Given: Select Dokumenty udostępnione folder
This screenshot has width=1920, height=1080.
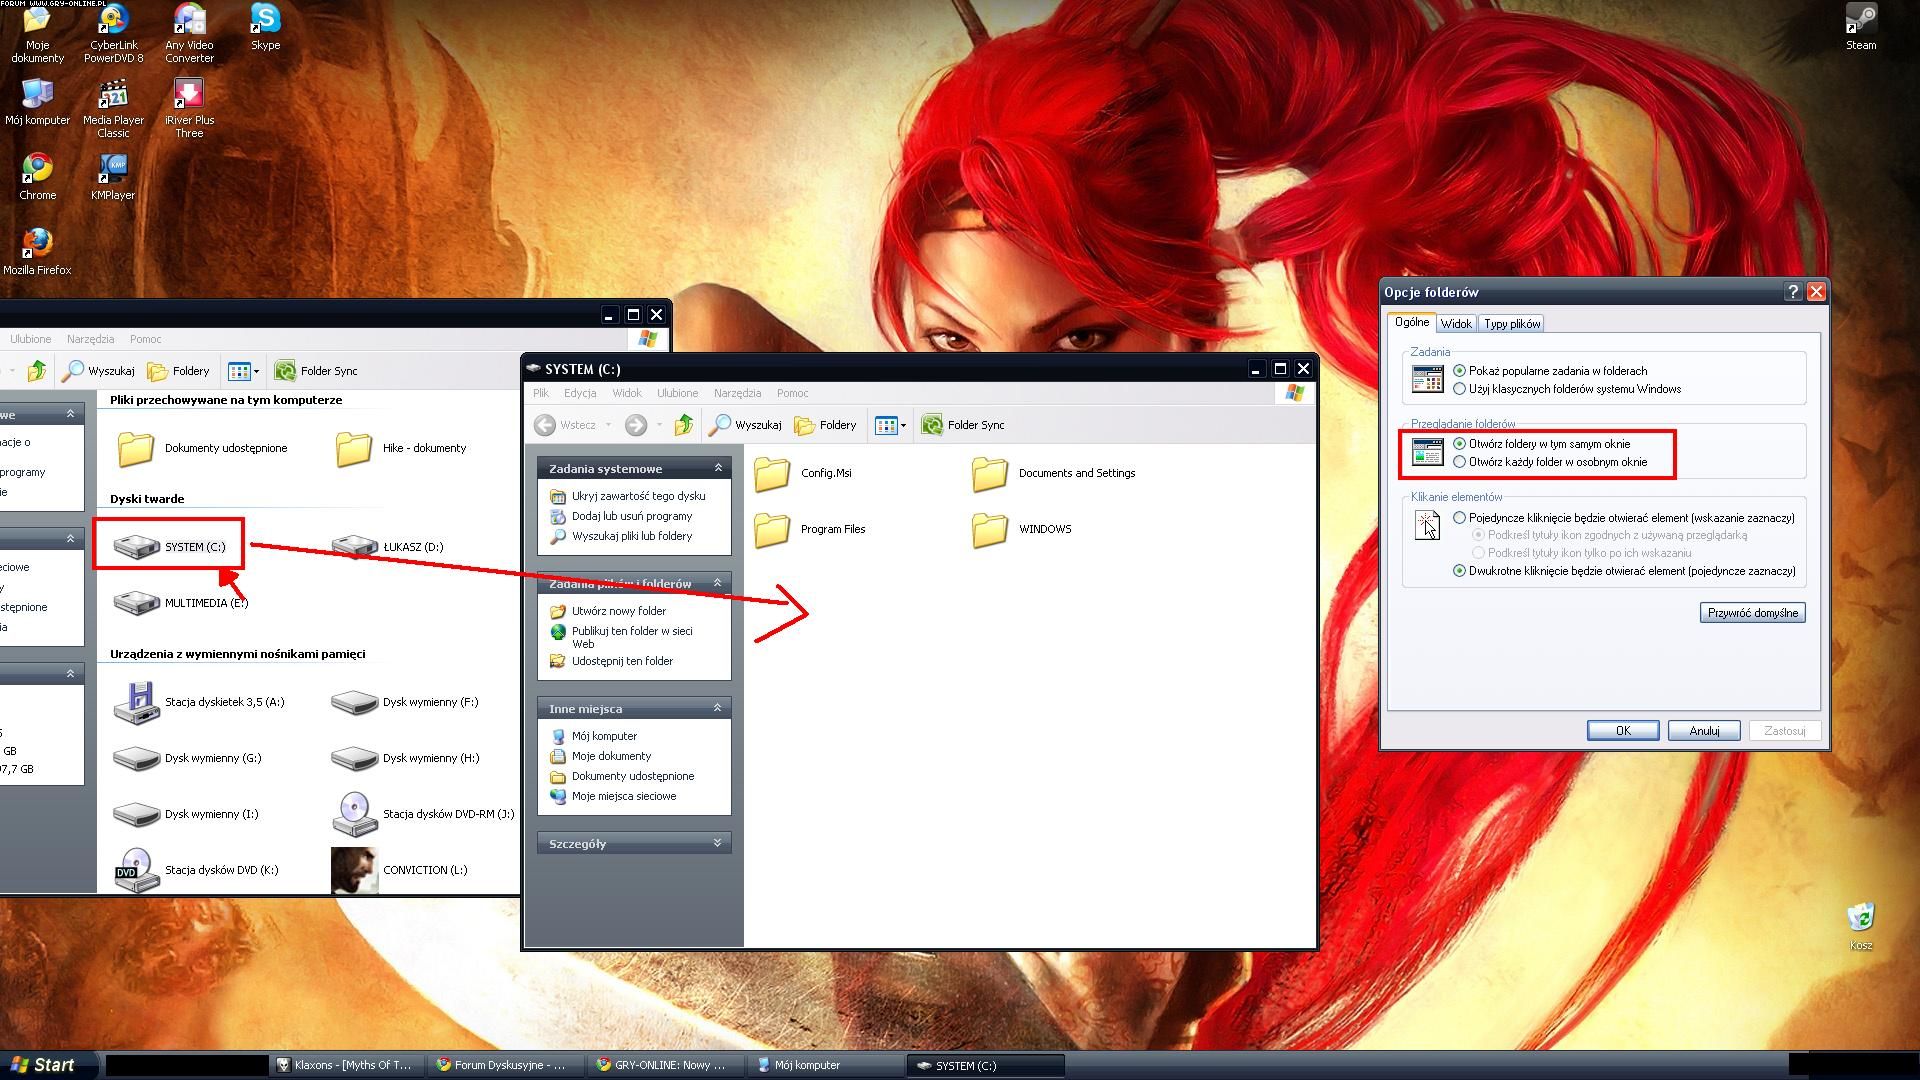Looking at the screenshot, I should pyautogui.click(x=202, y=448).
